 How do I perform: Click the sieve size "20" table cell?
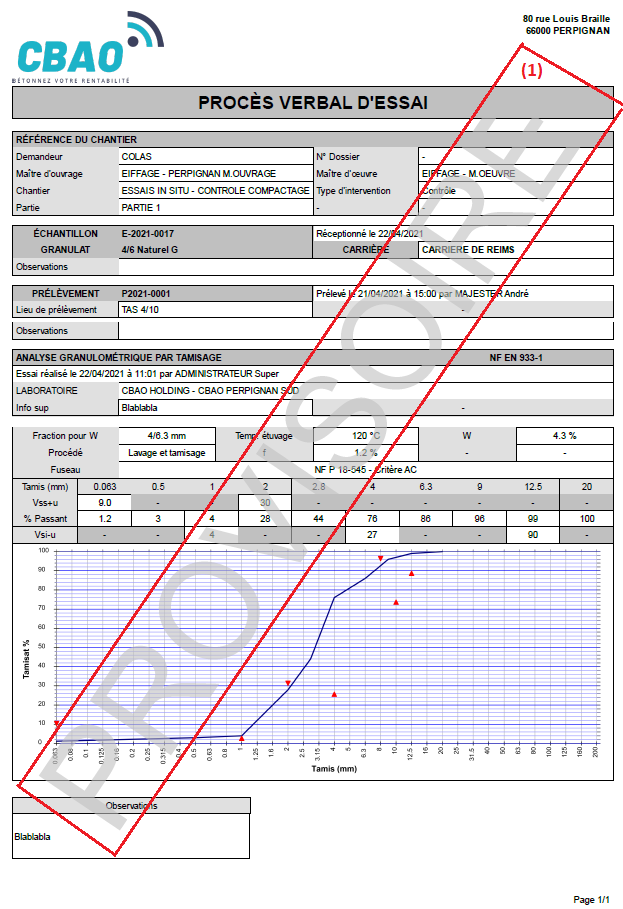587,487
